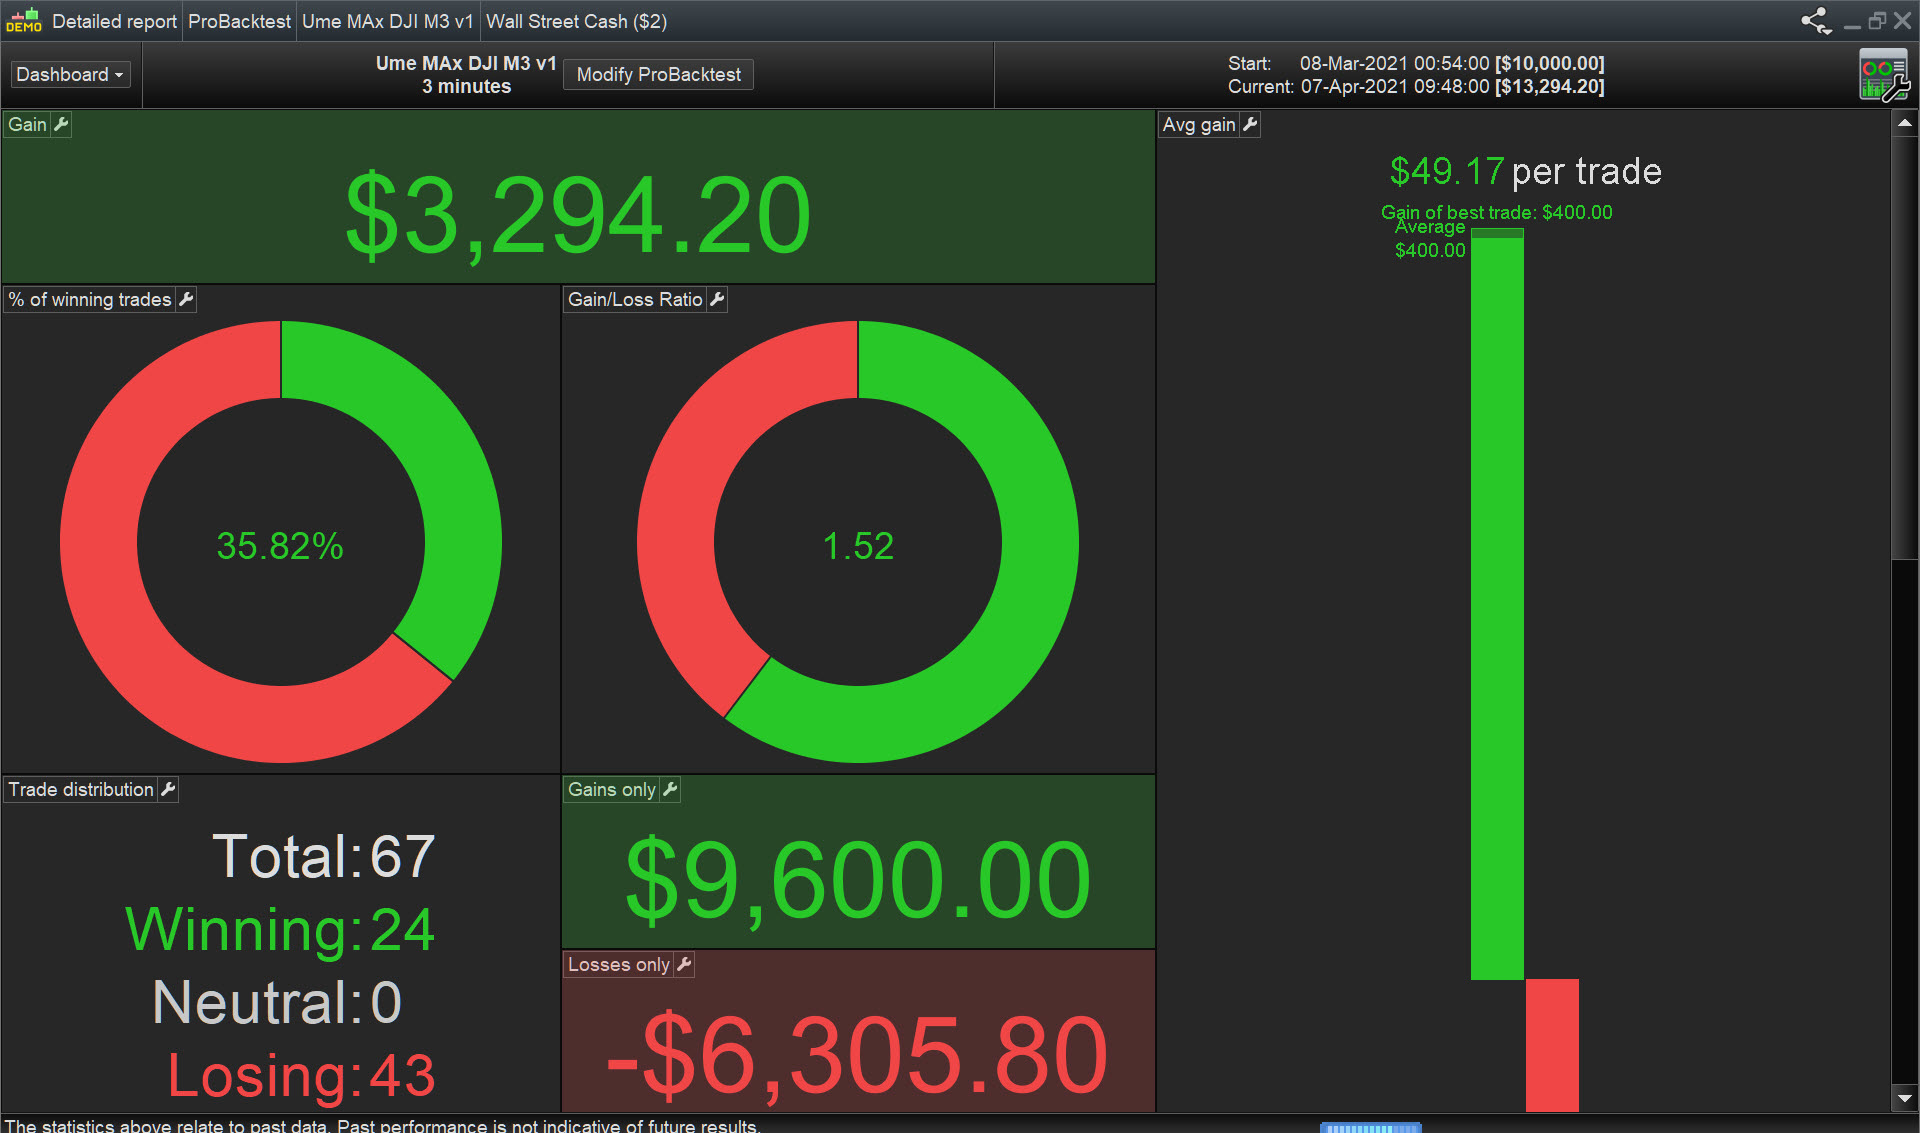The image size is (1920, 1133).
Task: Switch to the Detailed report tab
Action: point(113,21)
